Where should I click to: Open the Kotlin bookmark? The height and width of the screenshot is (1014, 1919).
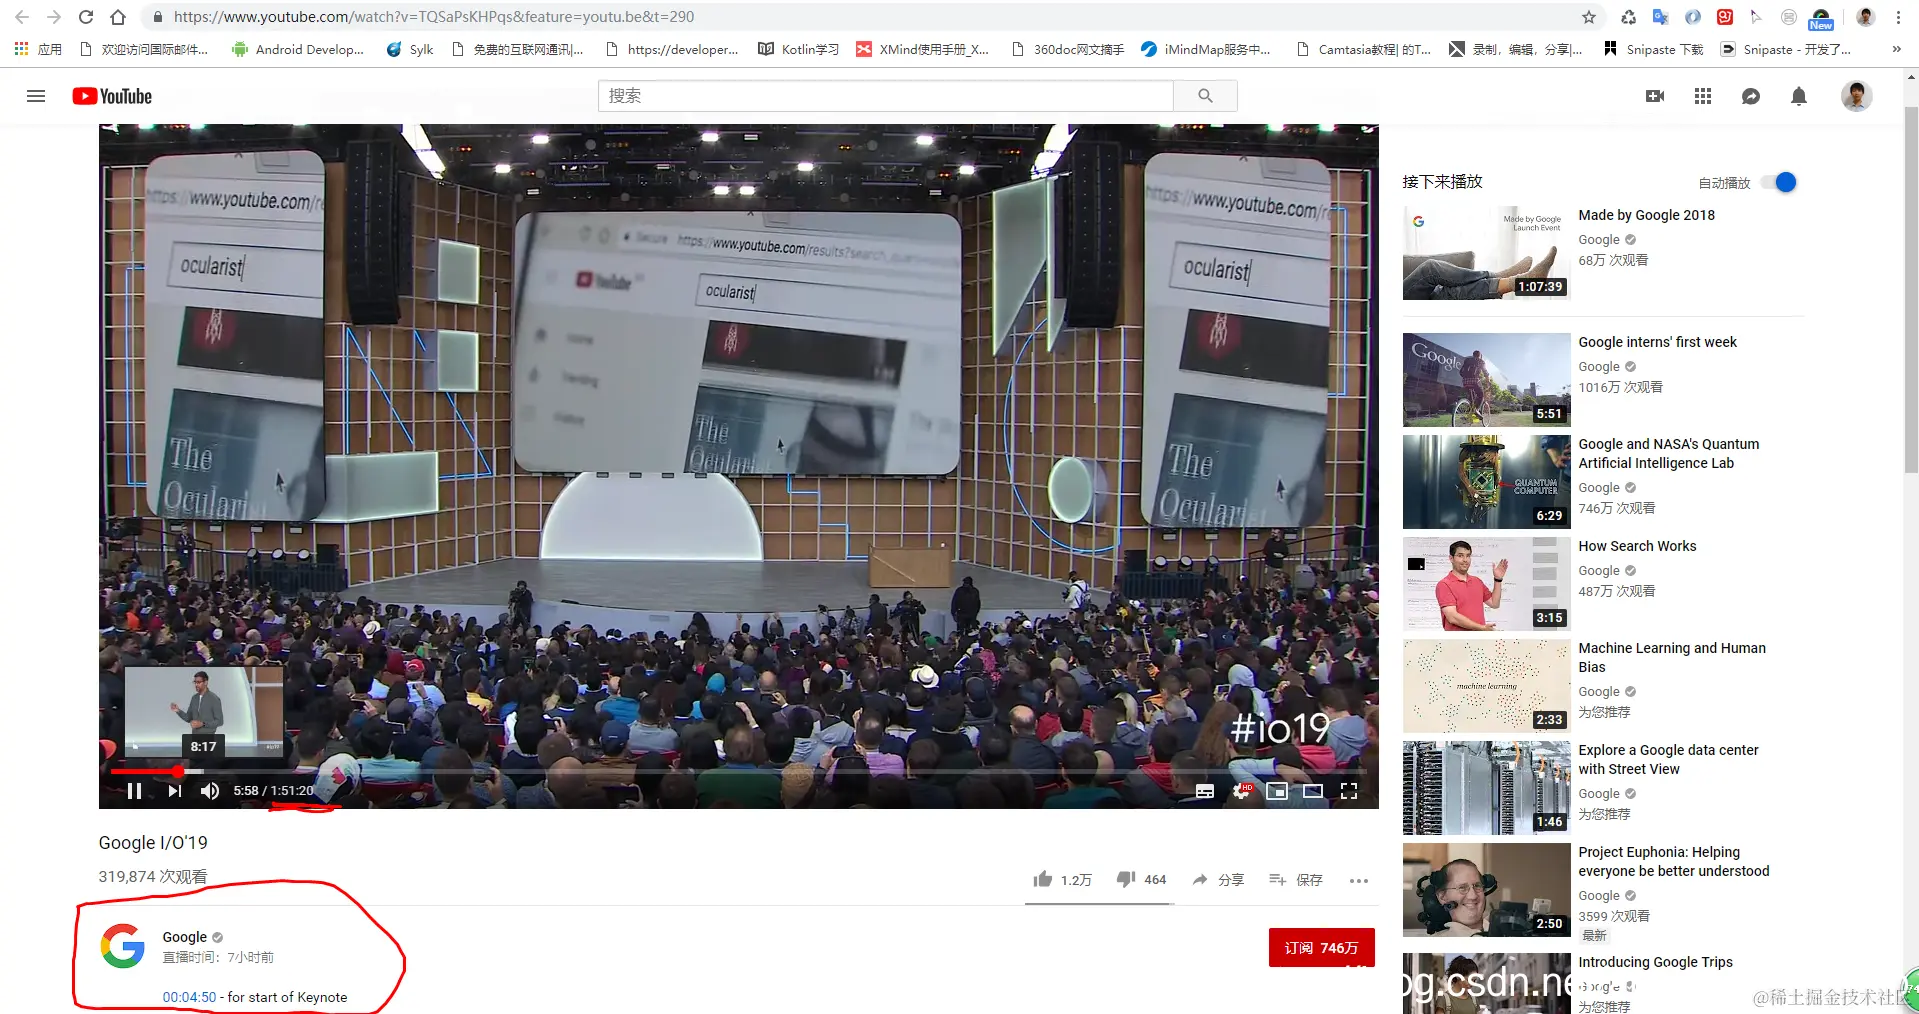tap(798, 49)
